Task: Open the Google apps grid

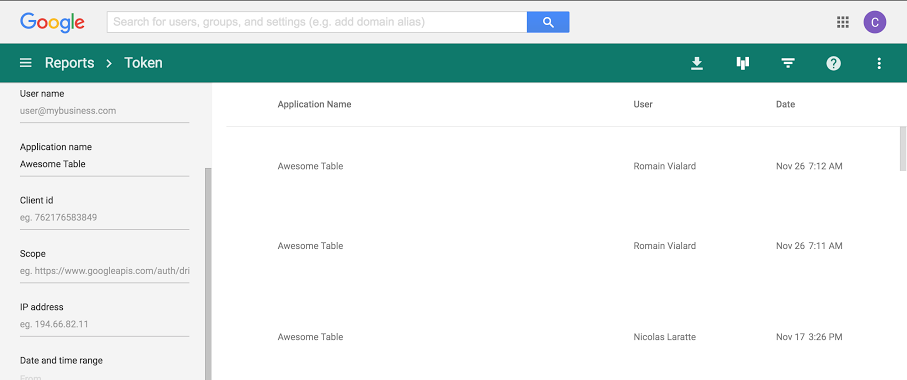Action: tap(843, 23)
